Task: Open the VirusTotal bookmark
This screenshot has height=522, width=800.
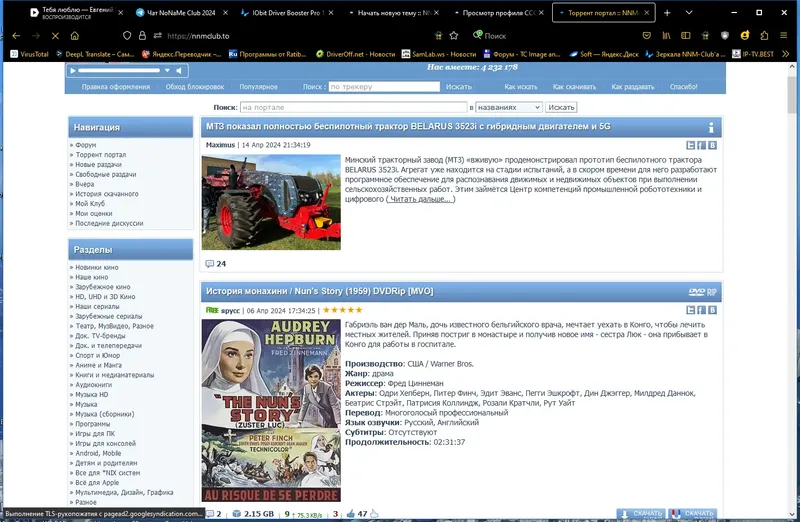Action: click(x=30, y=54)
